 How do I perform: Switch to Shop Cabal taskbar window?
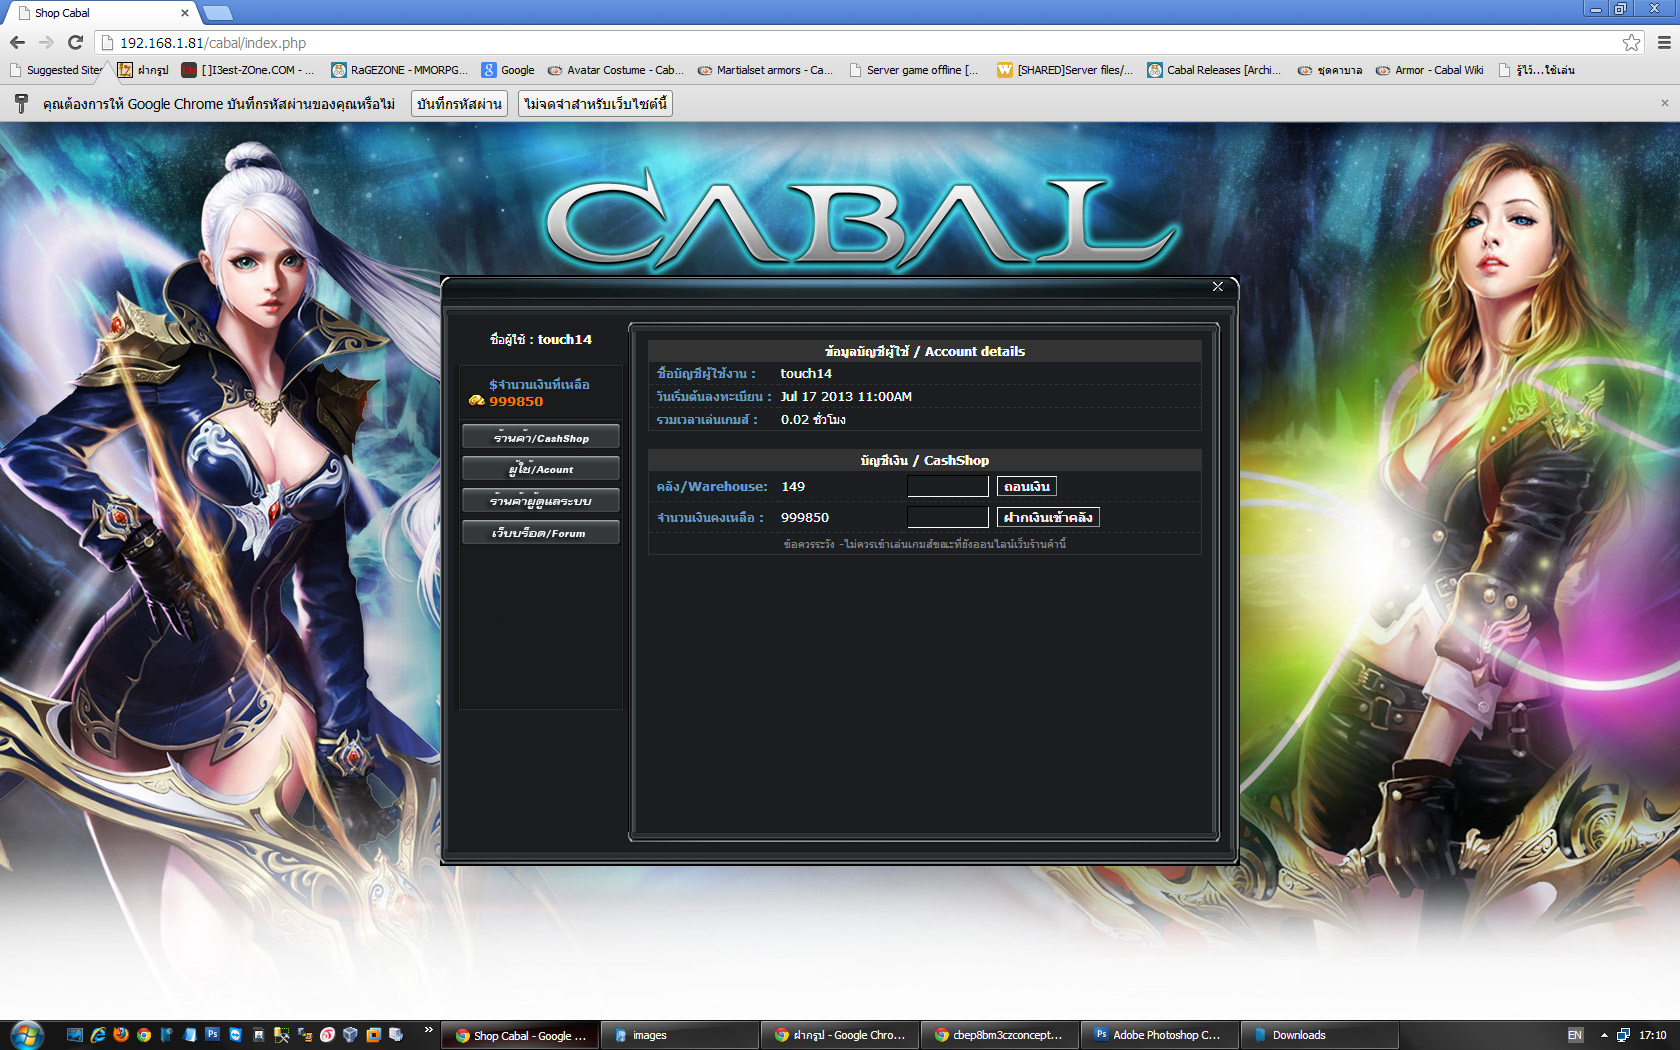pyautogui.click(x=522, y=1035)
